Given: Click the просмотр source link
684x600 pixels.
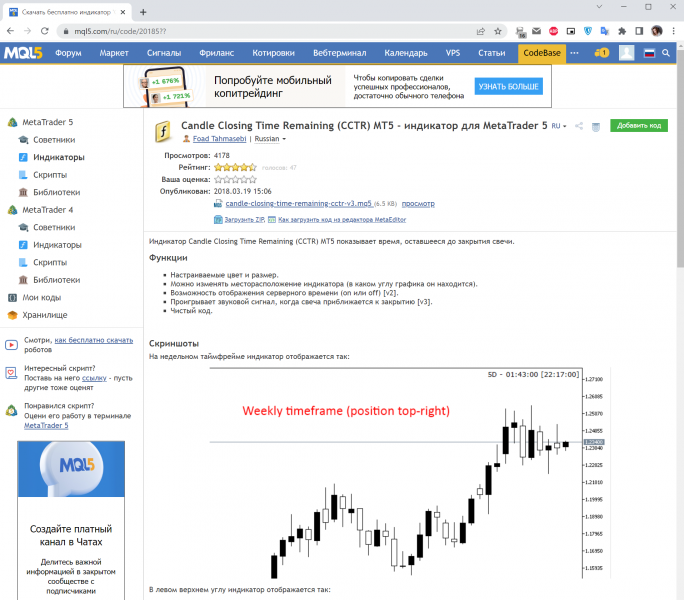Looking at the screenshot, I should tap(418, 203).
